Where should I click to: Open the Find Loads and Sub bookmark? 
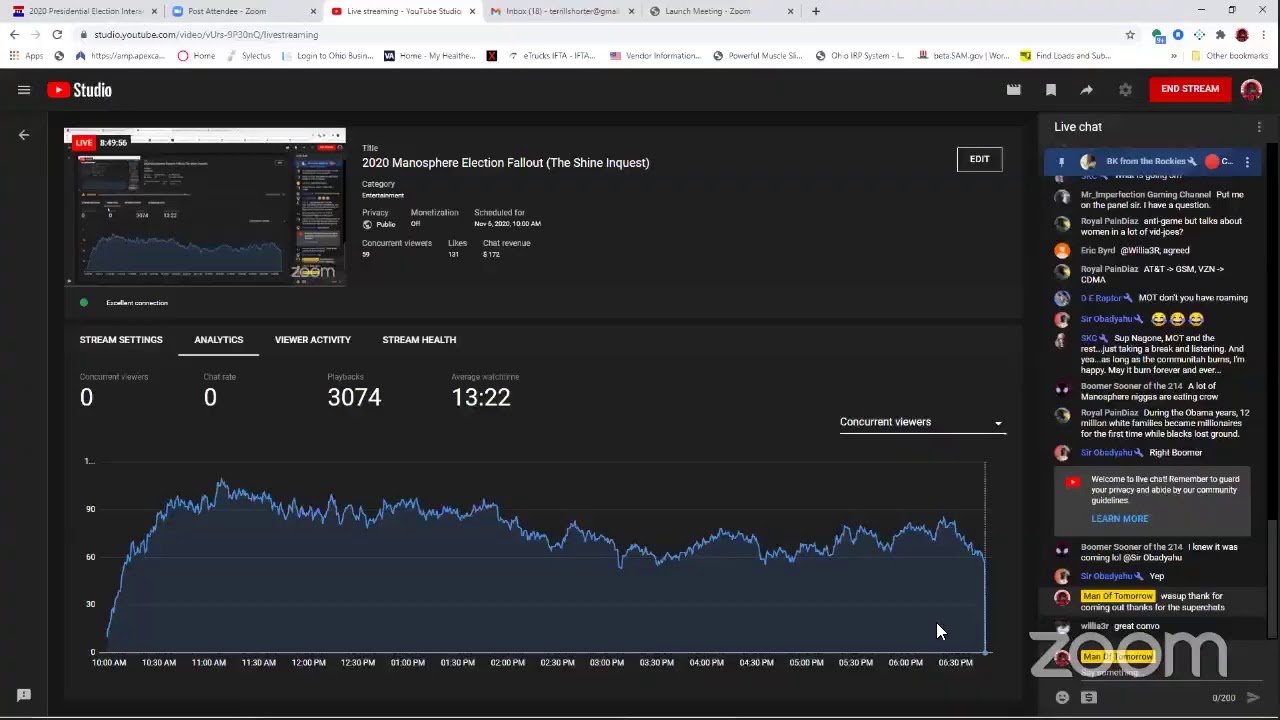pyautogui.click(x=1066, y=56)
